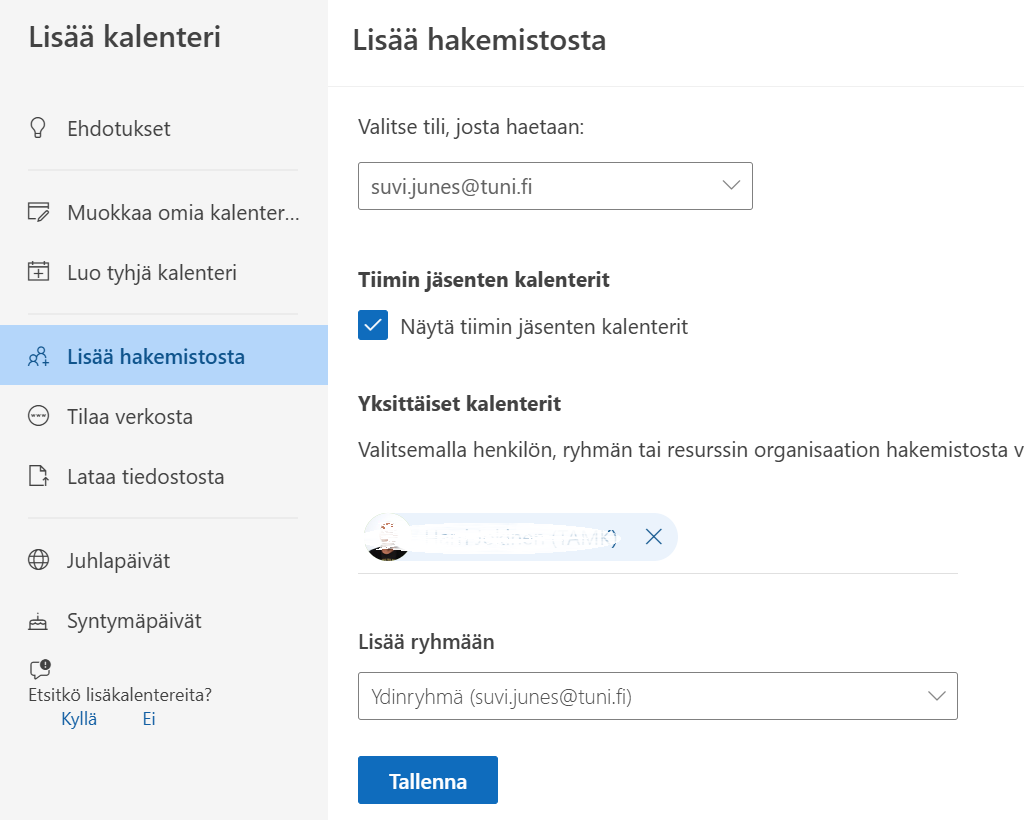Click the edit-calendar icon beside Muokkaa omia kalenter...
Image resolution: width=1024 pixels, height=820 pixels.
pos(39,212)
